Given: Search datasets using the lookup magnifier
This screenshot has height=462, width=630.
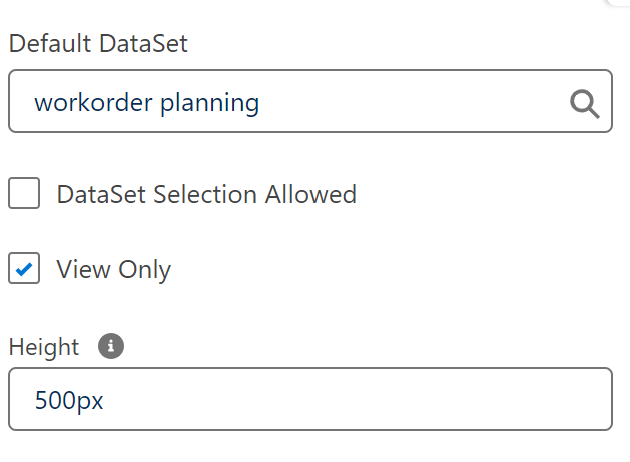Looking at the screenshot, I should tap(584, 102).
